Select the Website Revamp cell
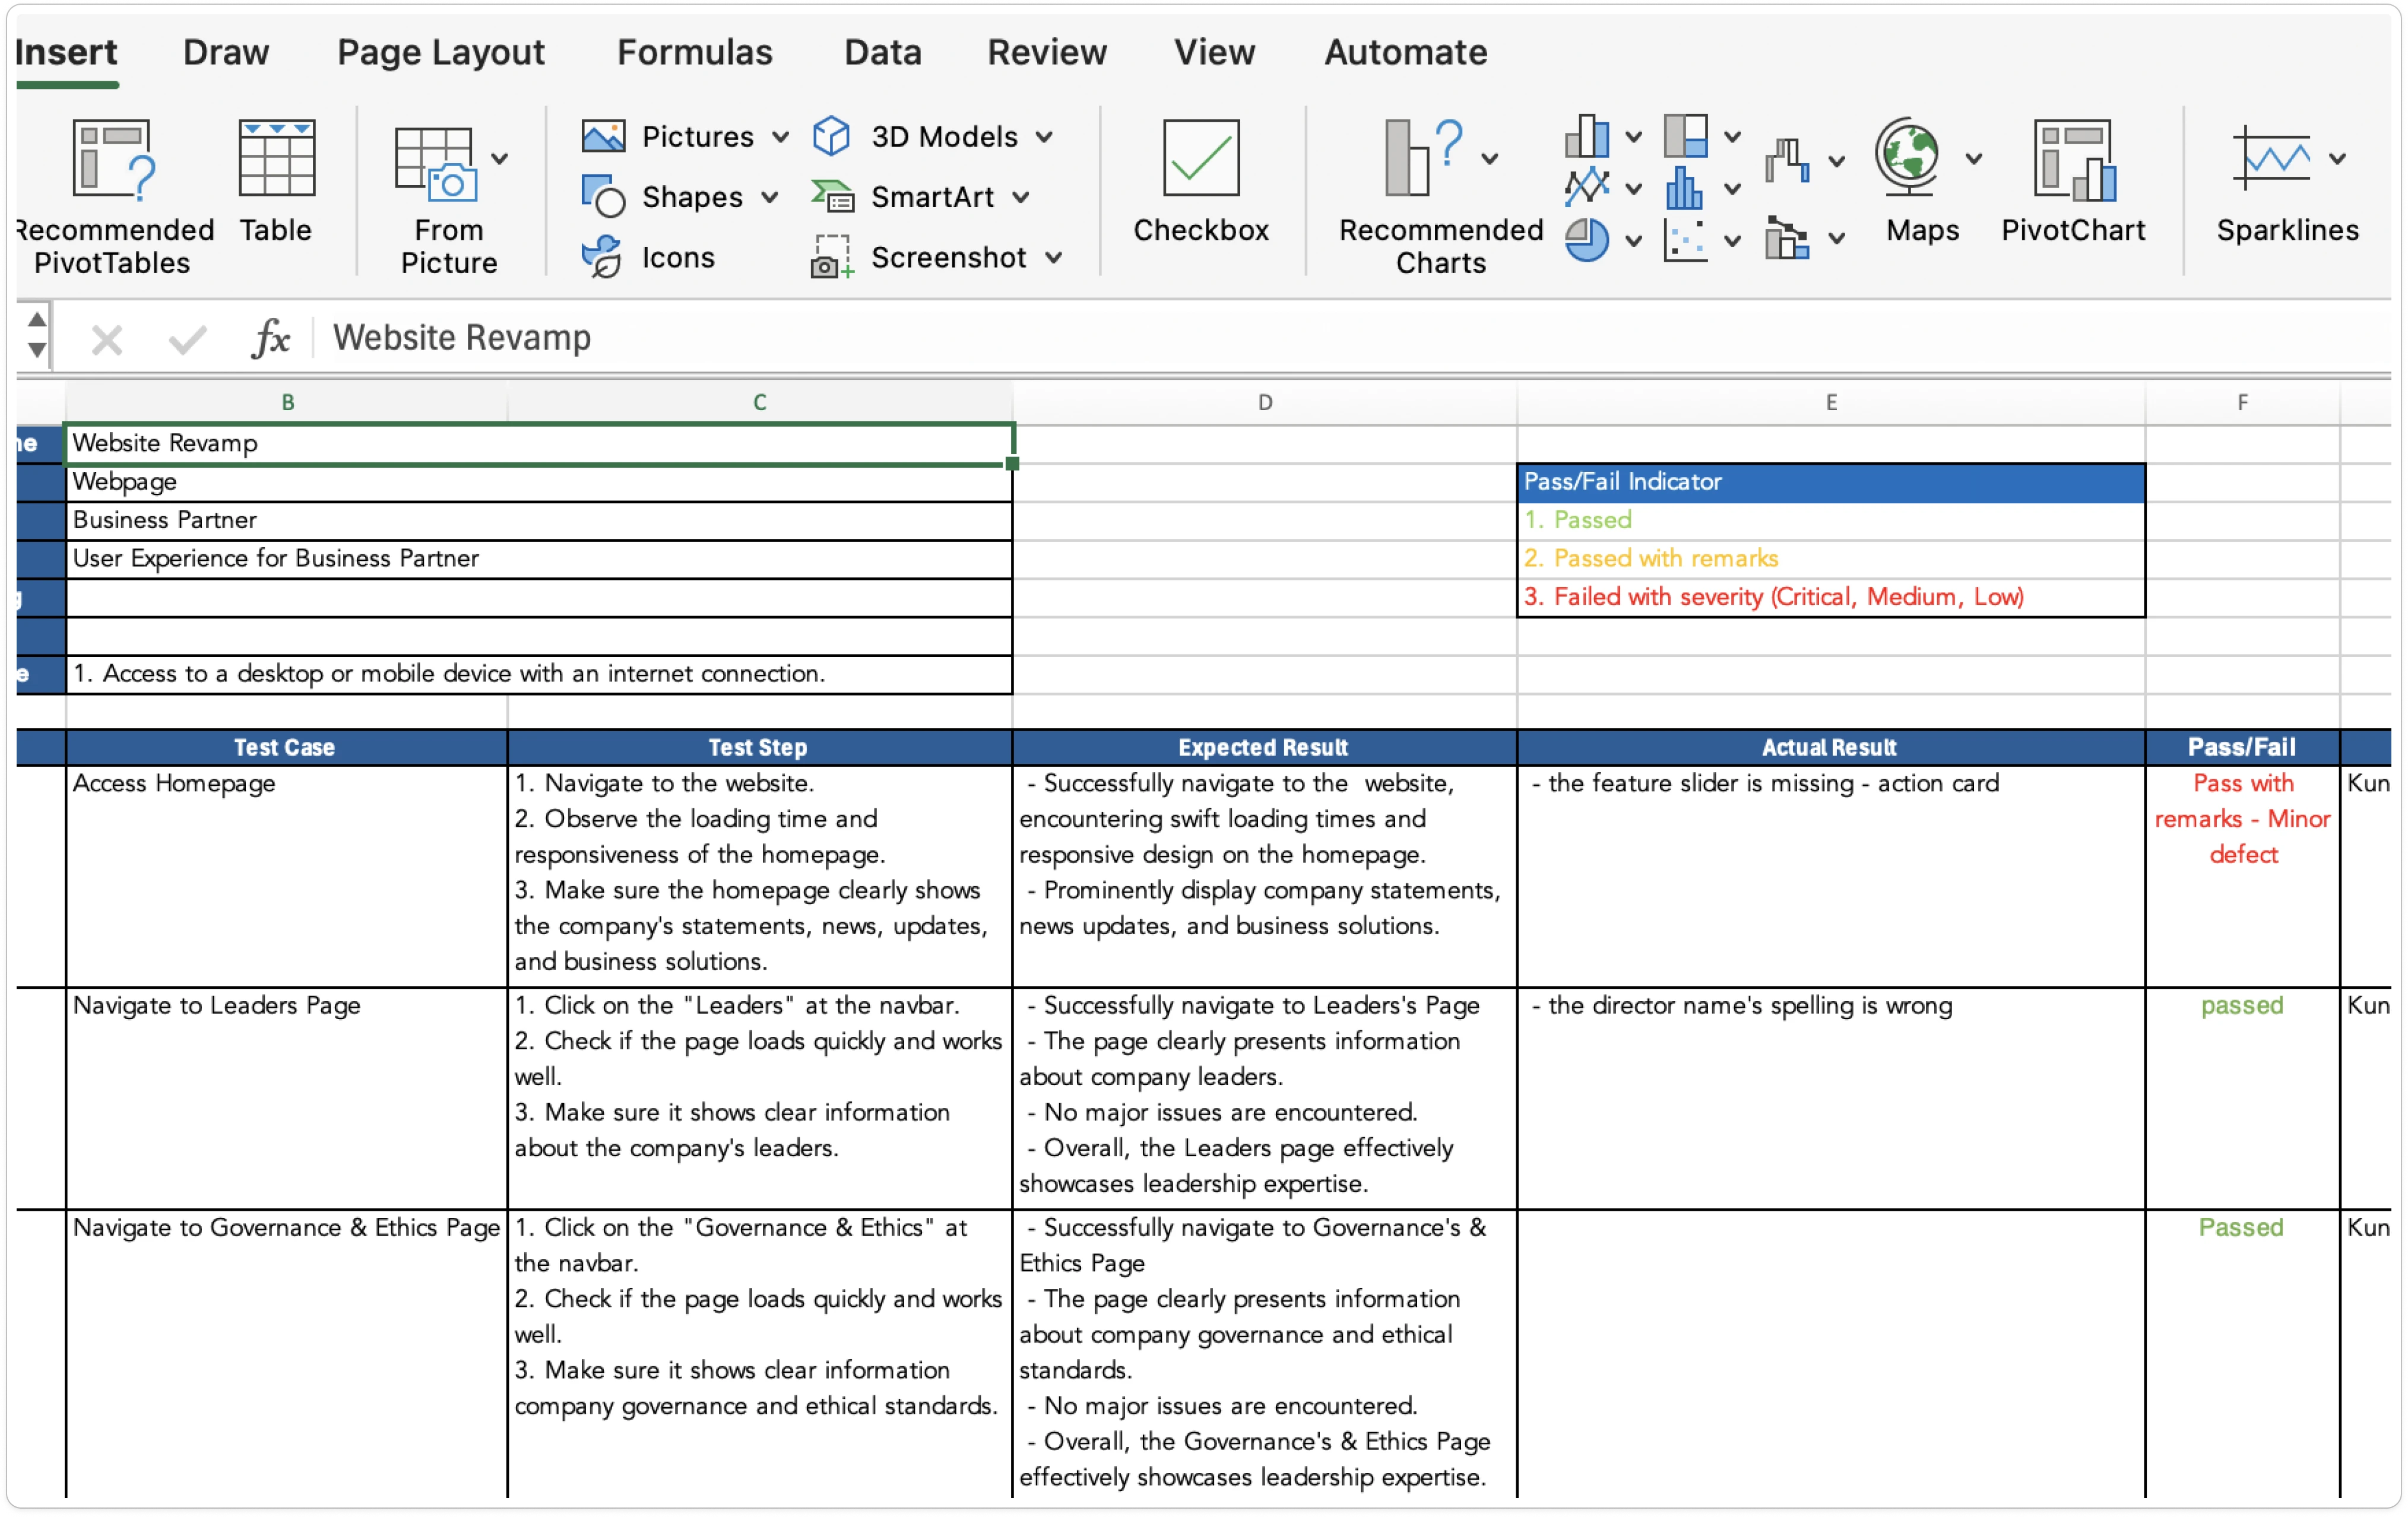Screen dimensions: 2408x1517 tap(540, 444)
